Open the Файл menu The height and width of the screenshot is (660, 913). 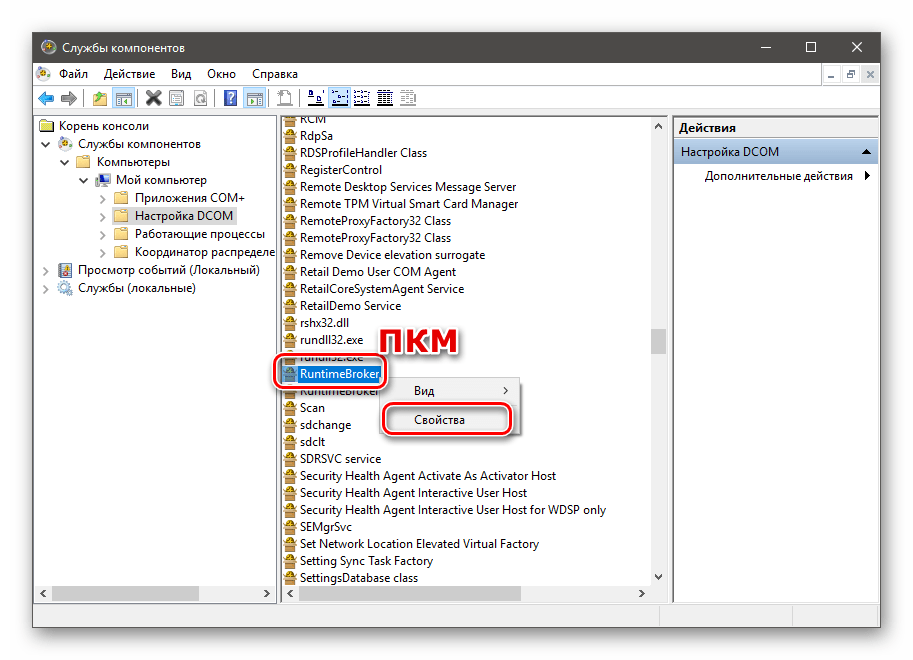tap(73, 74)
